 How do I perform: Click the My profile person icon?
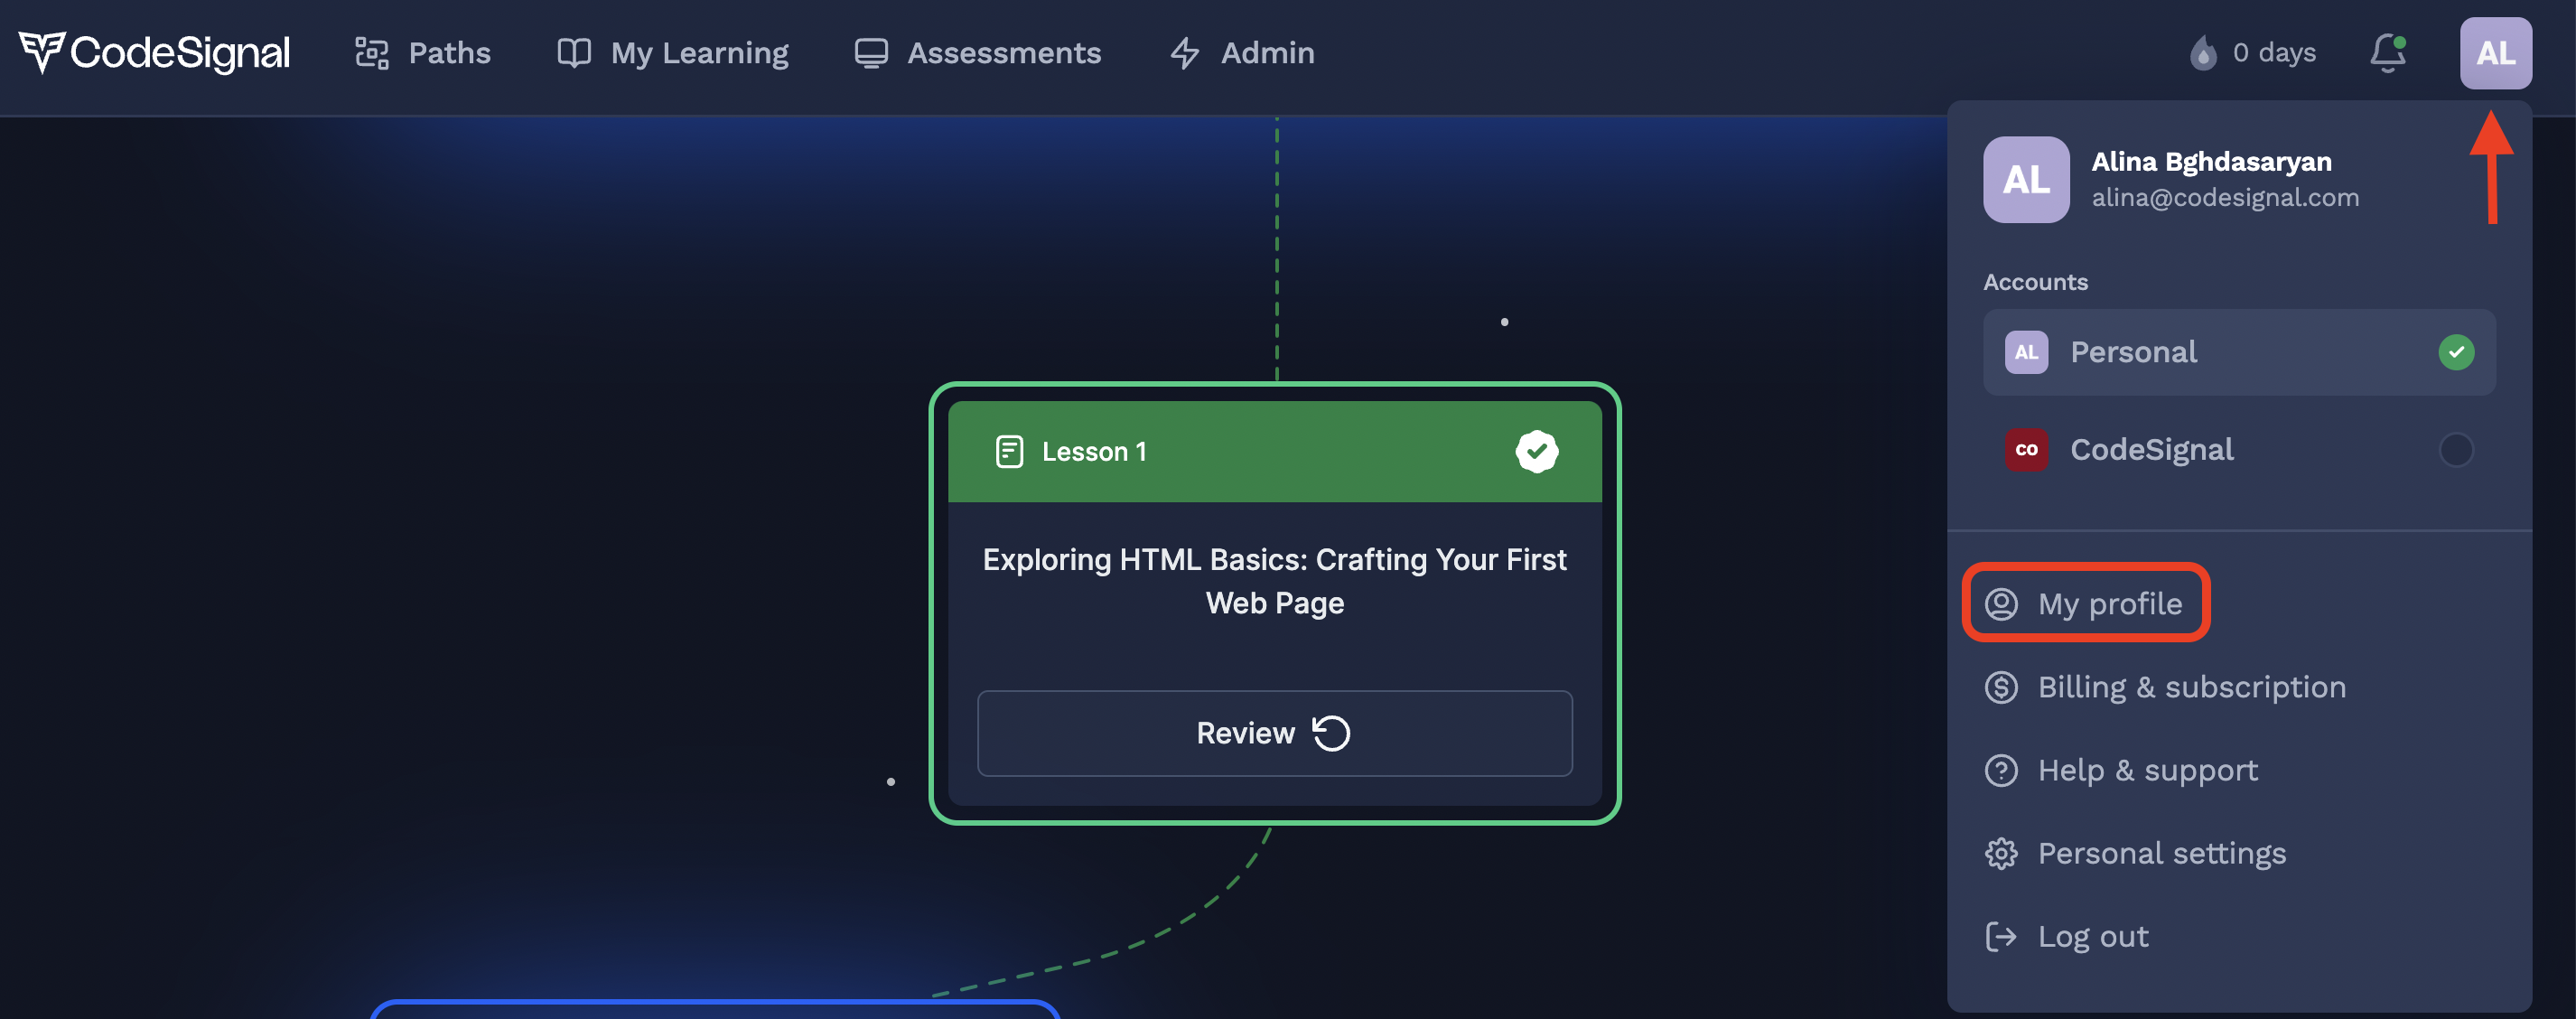[x=2001, y=603]
